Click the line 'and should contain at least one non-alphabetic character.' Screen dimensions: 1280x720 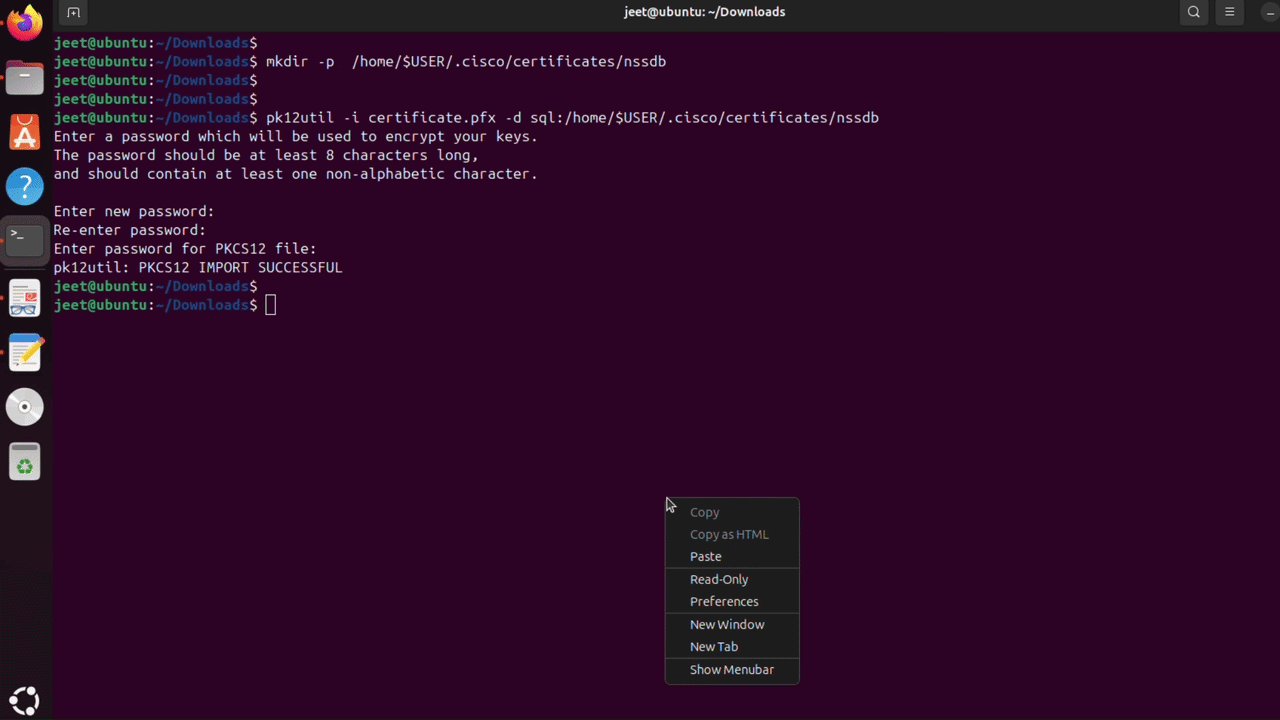[x=296, y=173]
